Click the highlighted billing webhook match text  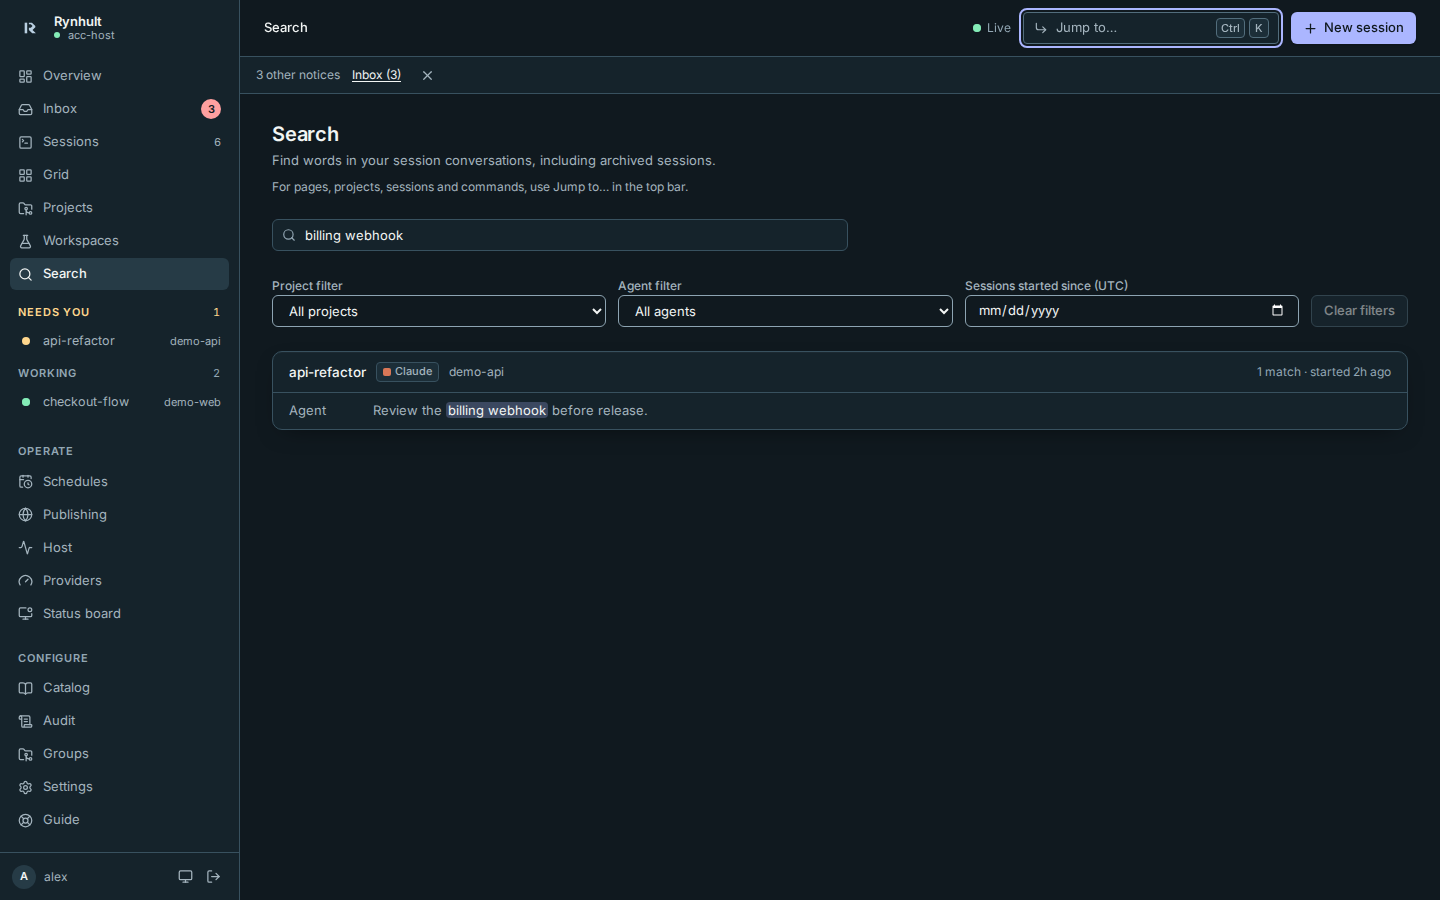coord(497,411)
